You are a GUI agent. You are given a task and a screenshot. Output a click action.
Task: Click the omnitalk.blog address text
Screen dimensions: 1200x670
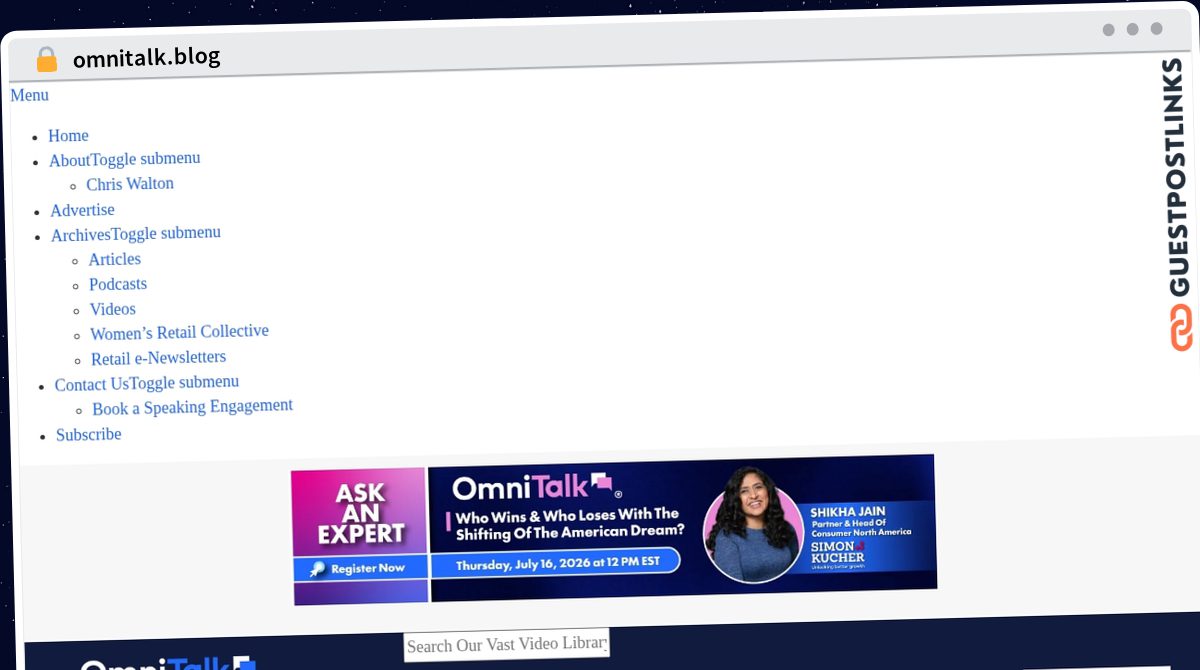pyautogui.click(x=146, y=58)
